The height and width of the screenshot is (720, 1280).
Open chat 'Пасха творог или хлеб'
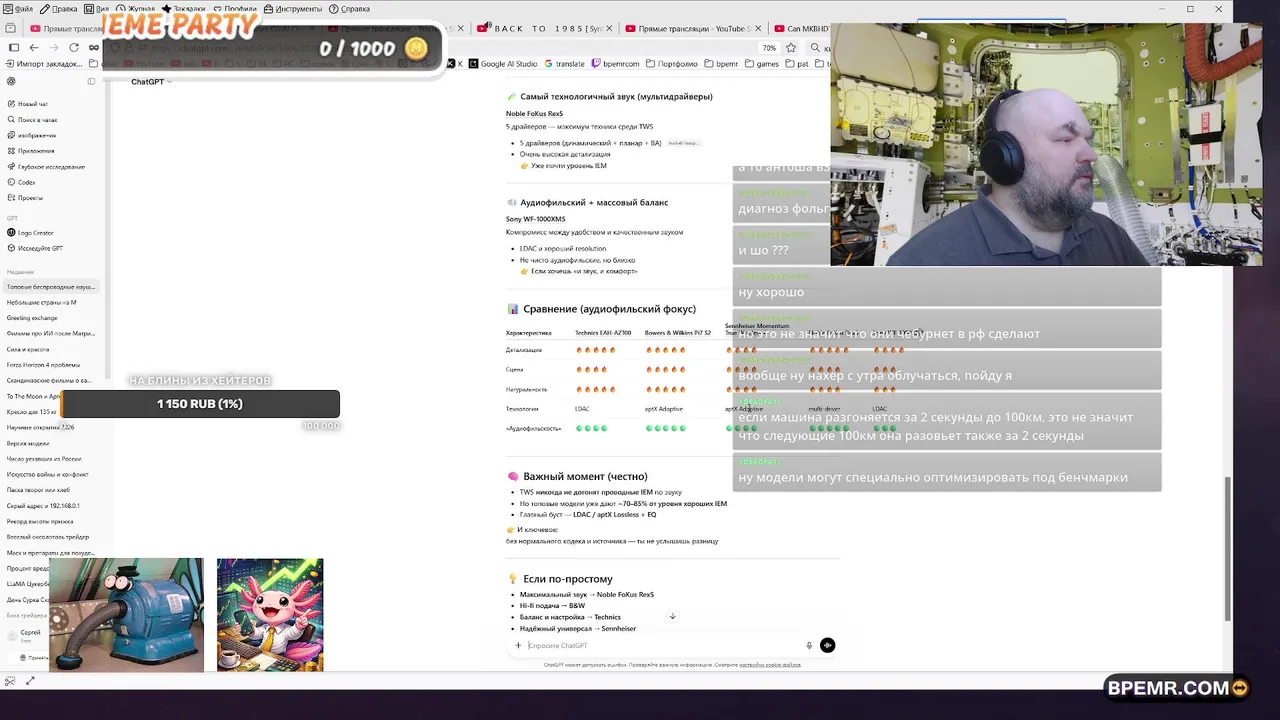pyautogui.click(x=38, y=490)
